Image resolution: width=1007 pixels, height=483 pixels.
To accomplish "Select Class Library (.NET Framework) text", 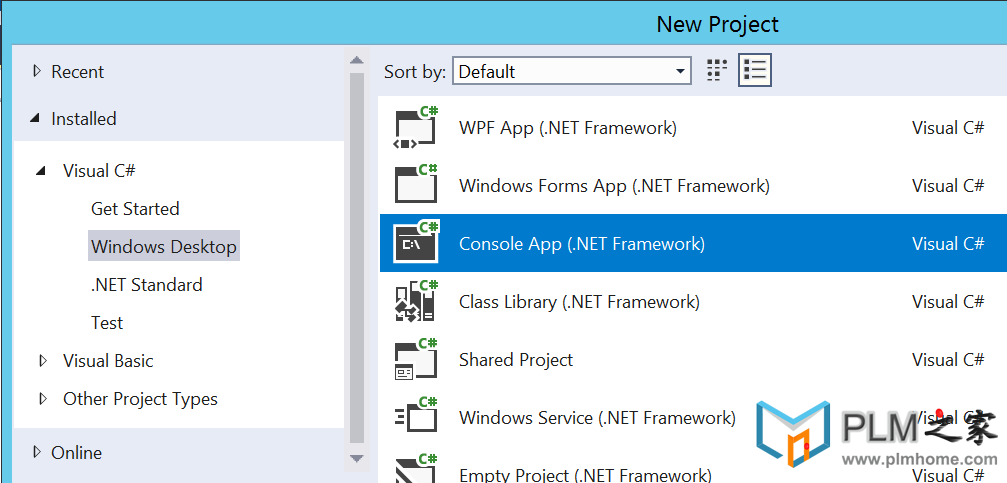I will [579, 302].
